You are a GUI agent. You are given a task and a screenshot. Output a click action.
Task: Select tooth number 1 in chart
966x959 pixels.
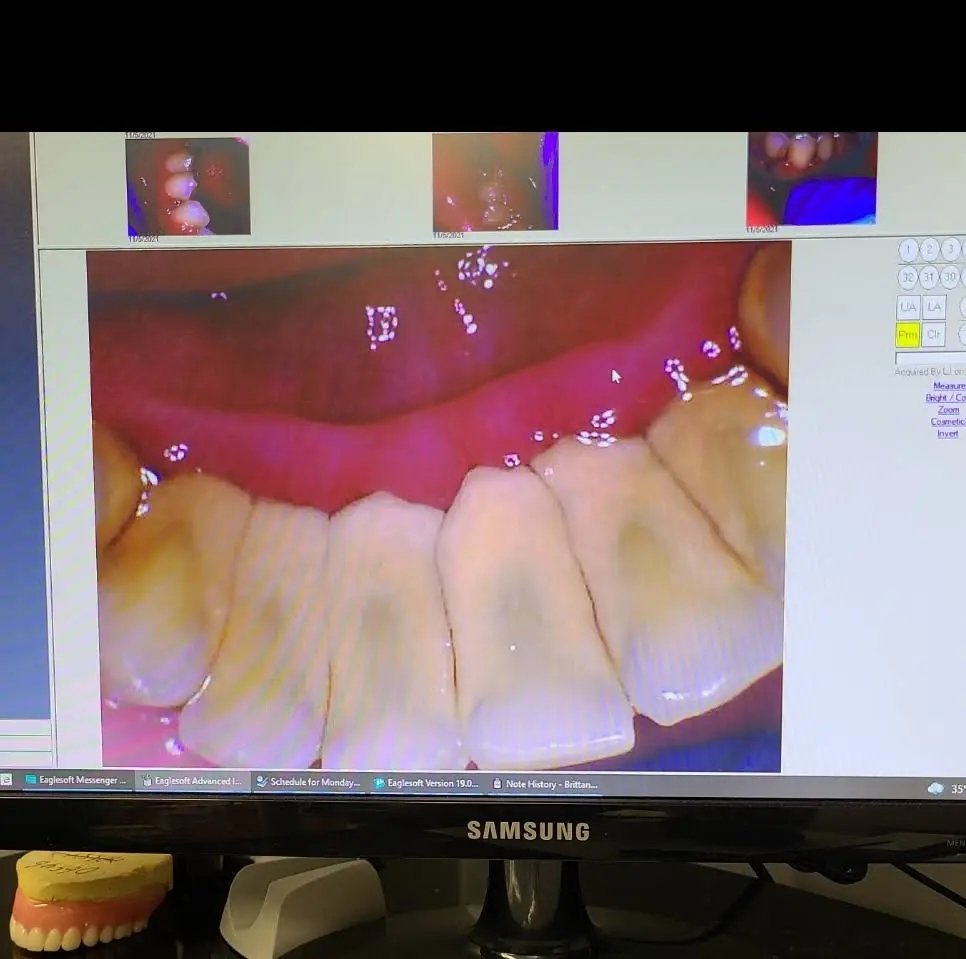coord(908,249)
